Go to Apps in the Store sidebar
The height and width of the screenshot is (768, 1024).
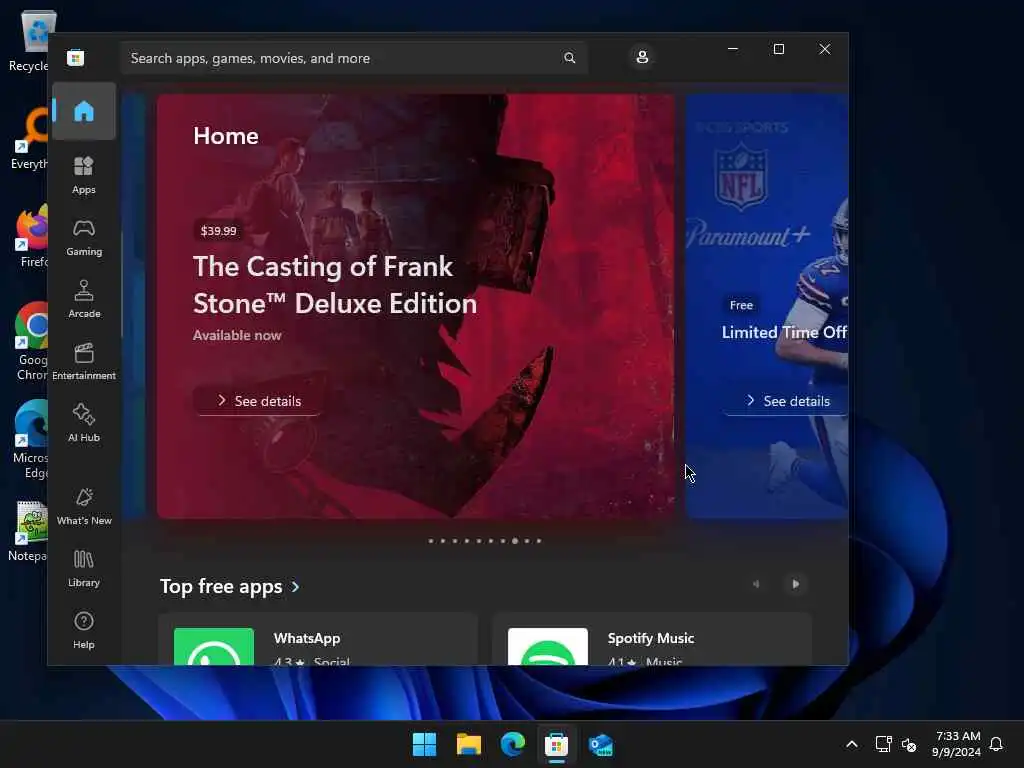point(84,175)
